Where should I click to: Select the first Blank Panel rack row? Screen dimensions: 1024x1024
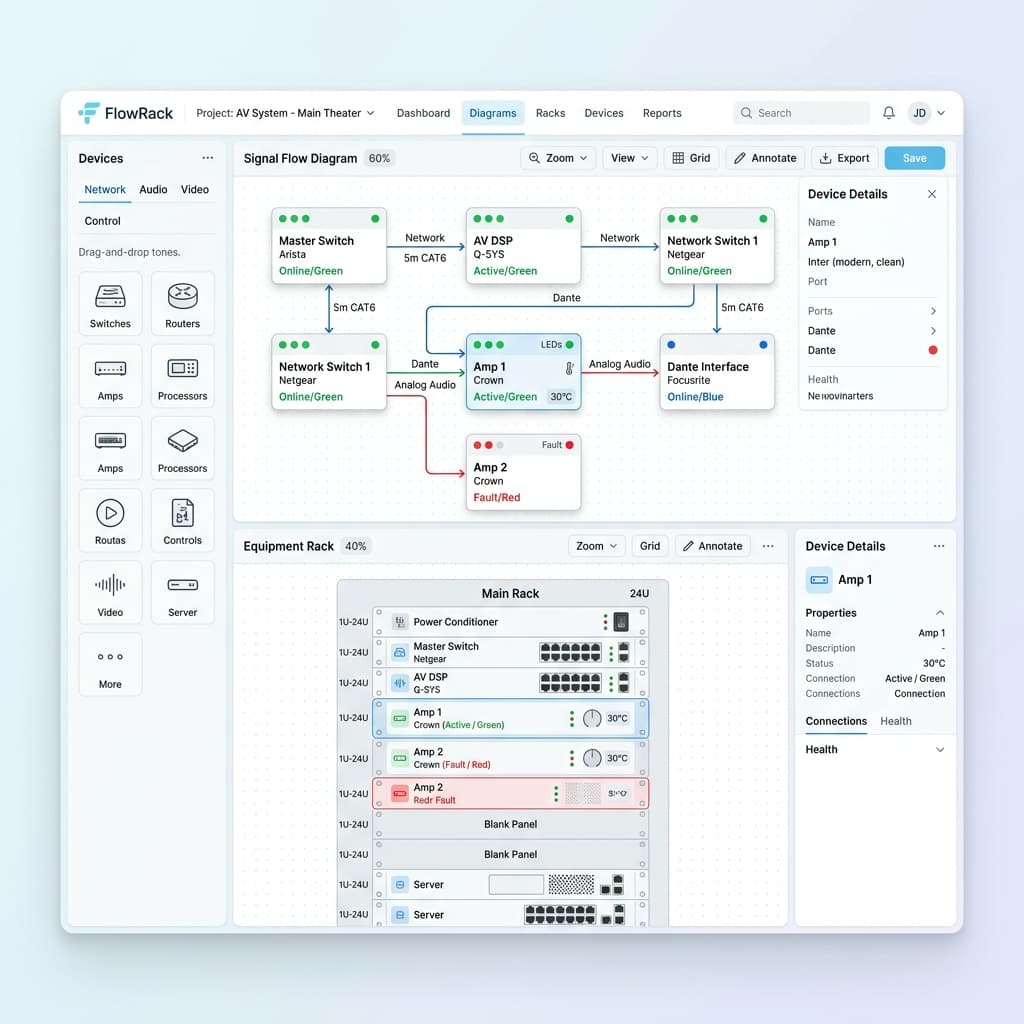(510, 824)
